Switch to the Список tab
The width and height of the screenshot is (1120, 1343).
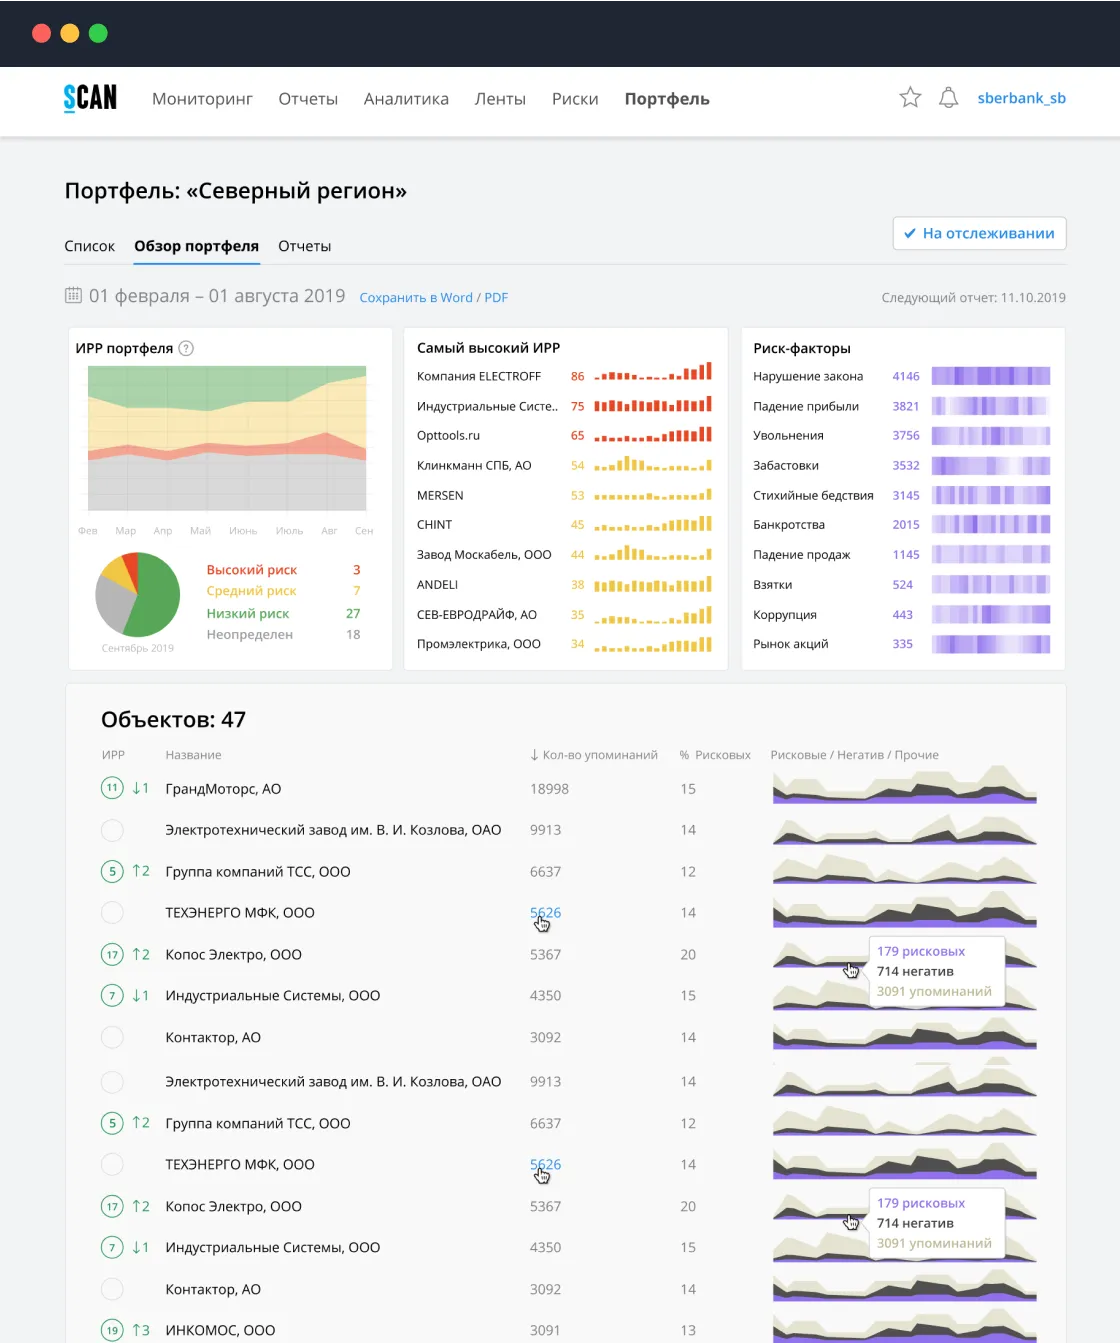(89, 246)
